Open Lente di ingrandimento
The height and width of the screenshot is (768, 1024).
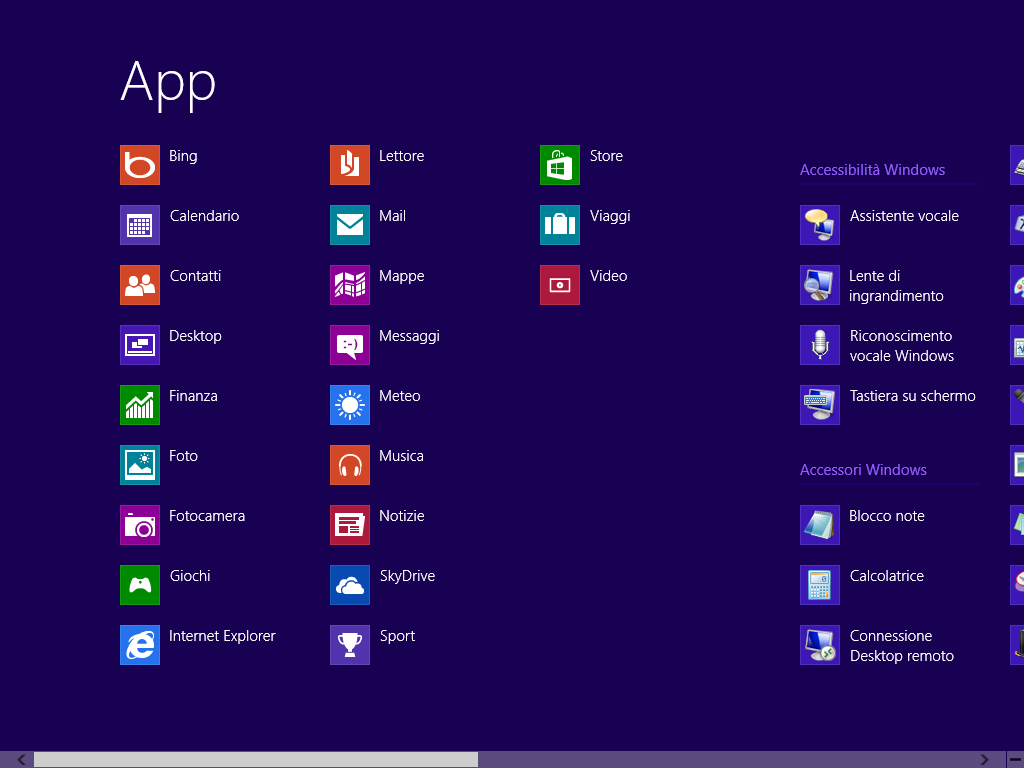pos(820,285)
